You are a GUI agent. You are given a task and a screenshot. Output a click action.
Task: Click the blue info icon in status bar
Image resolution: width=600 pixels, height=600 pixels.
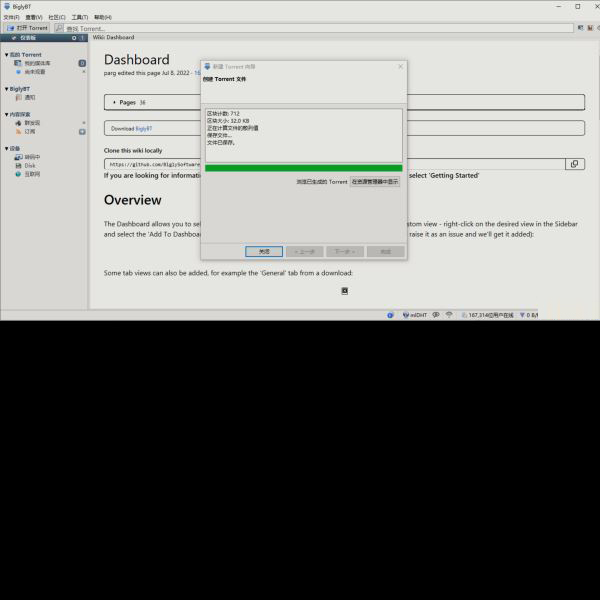[390, 315]
